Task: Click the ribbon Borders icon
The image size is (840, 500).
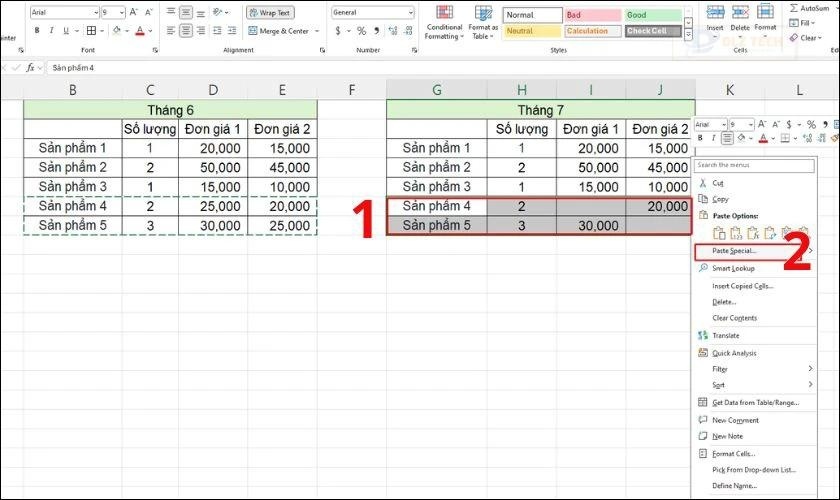Action: 92,31
